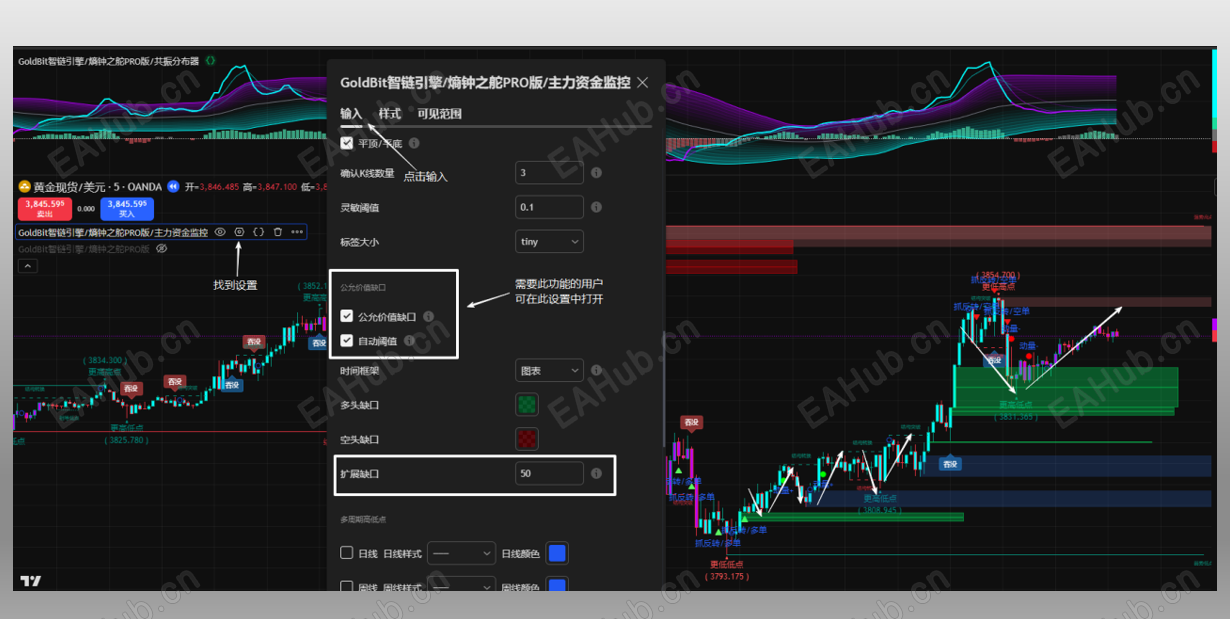The image size is (1230, 619).
Task: Click the red 卖出 sell button
Action: click(45, 208)
